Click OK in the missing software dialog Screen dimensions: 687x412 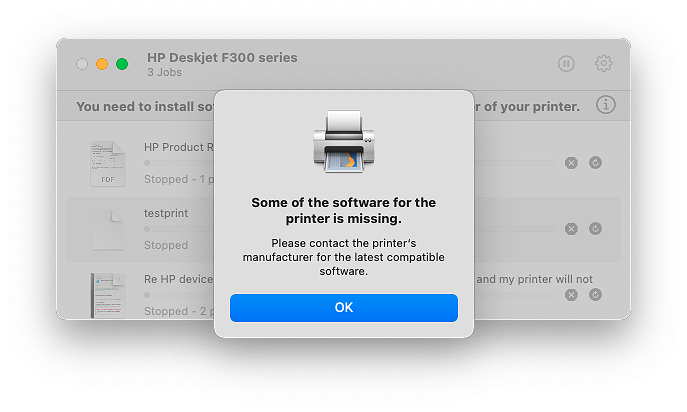point(343,307)
